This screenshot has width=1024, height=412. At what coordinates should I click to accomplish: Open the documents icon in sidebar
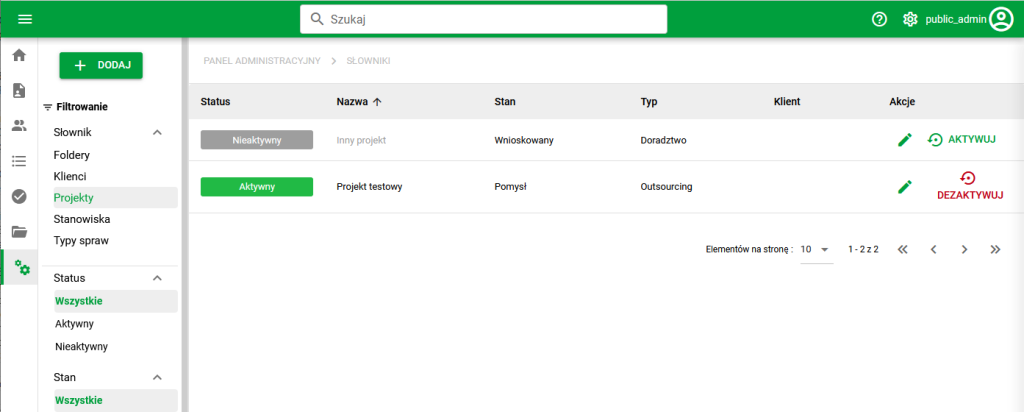(19, 91)
